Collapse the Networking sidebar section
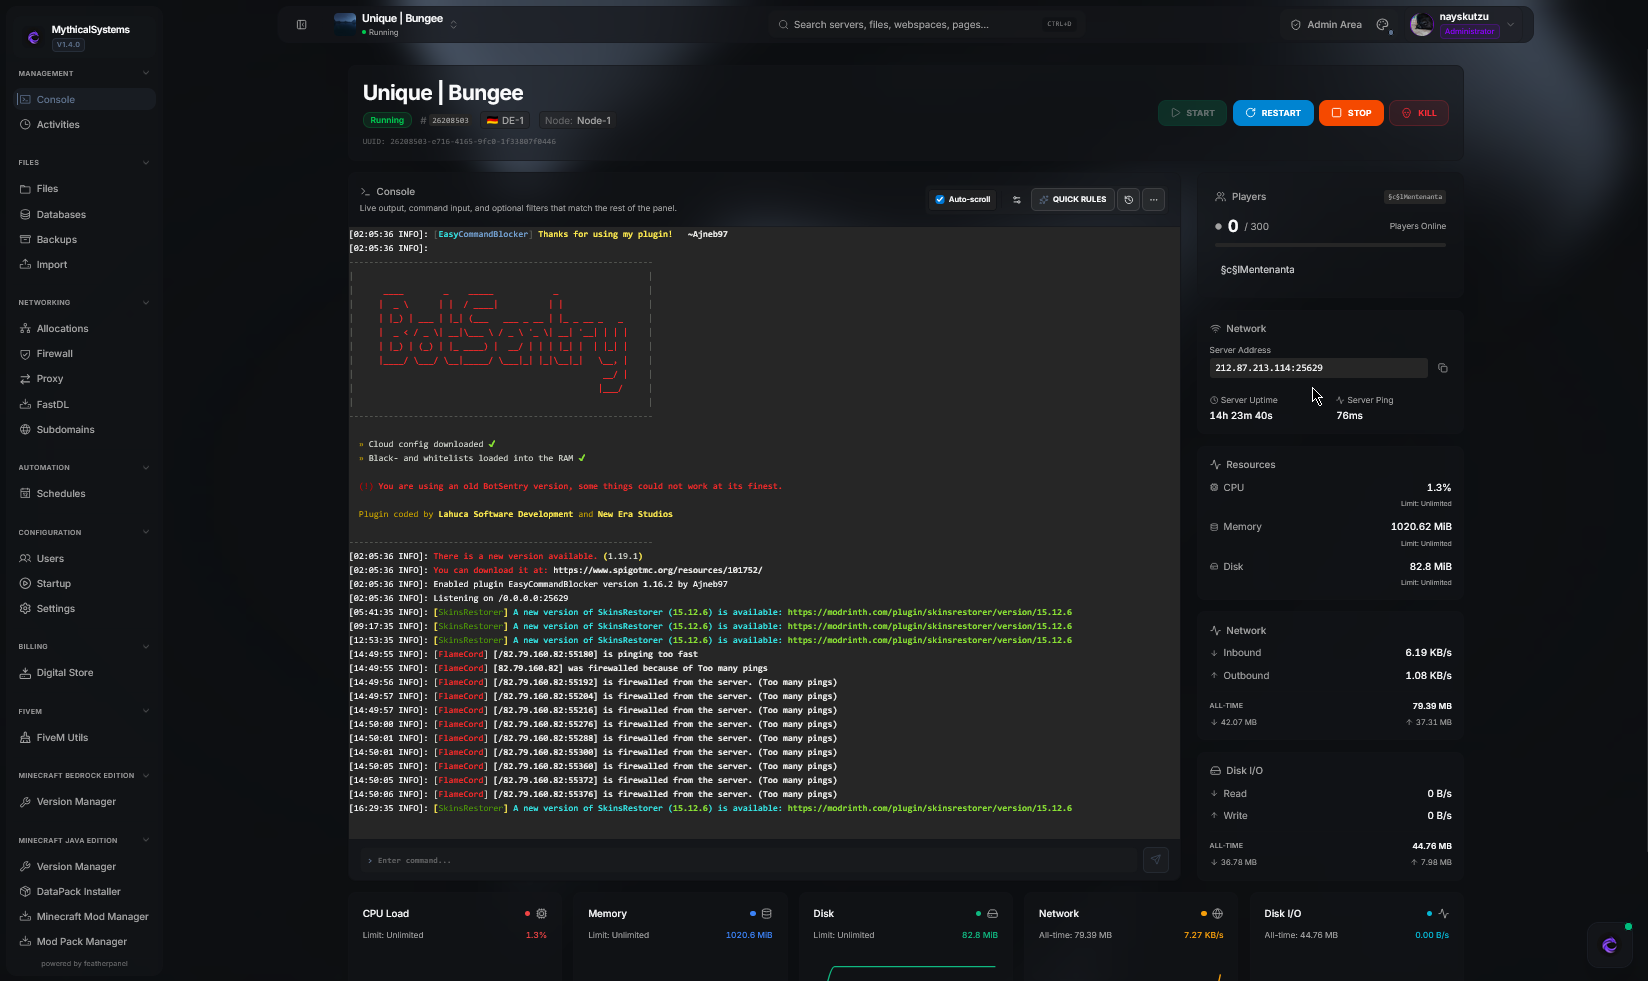Image resolution: width=1648 pixels, height=981 pixels. click(146, 302)
